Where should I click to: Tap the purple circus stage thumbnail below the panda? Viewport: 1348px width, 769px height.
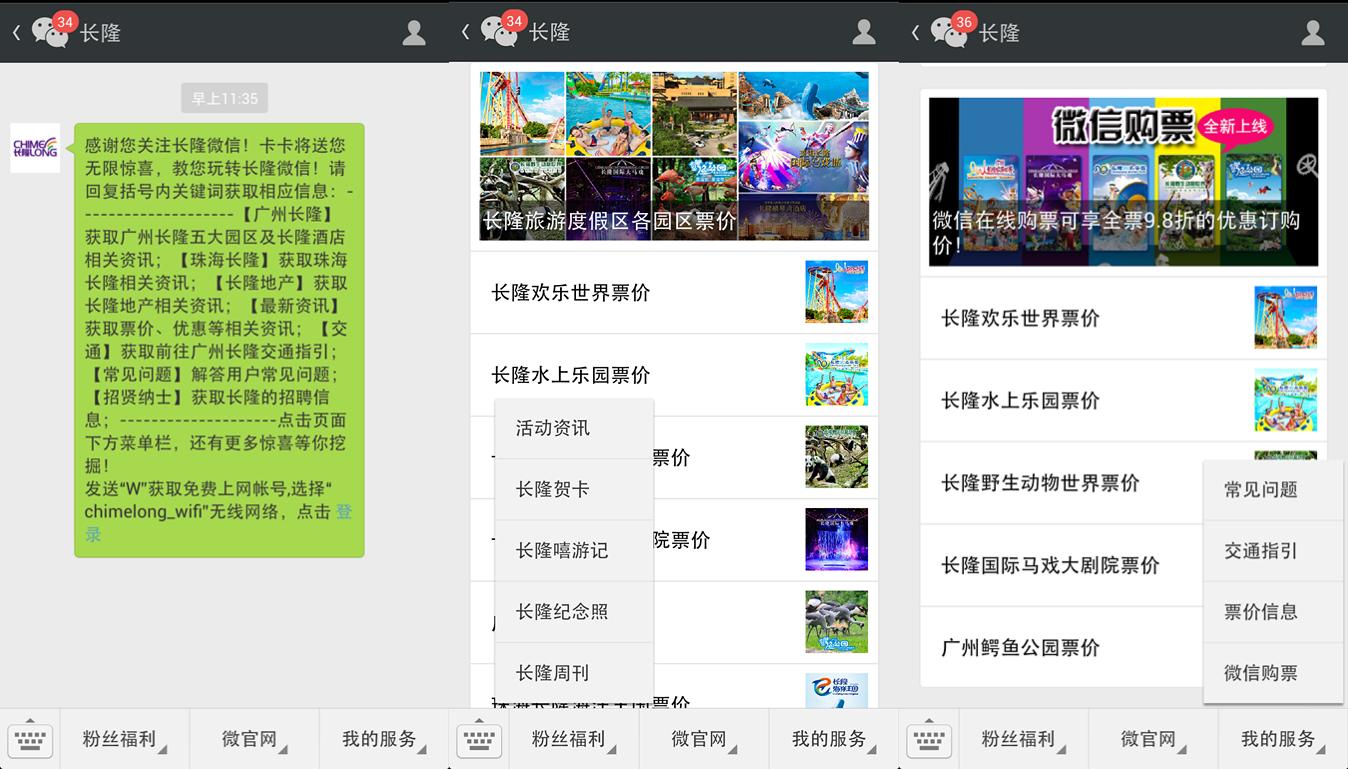click(x=837, y=539)
